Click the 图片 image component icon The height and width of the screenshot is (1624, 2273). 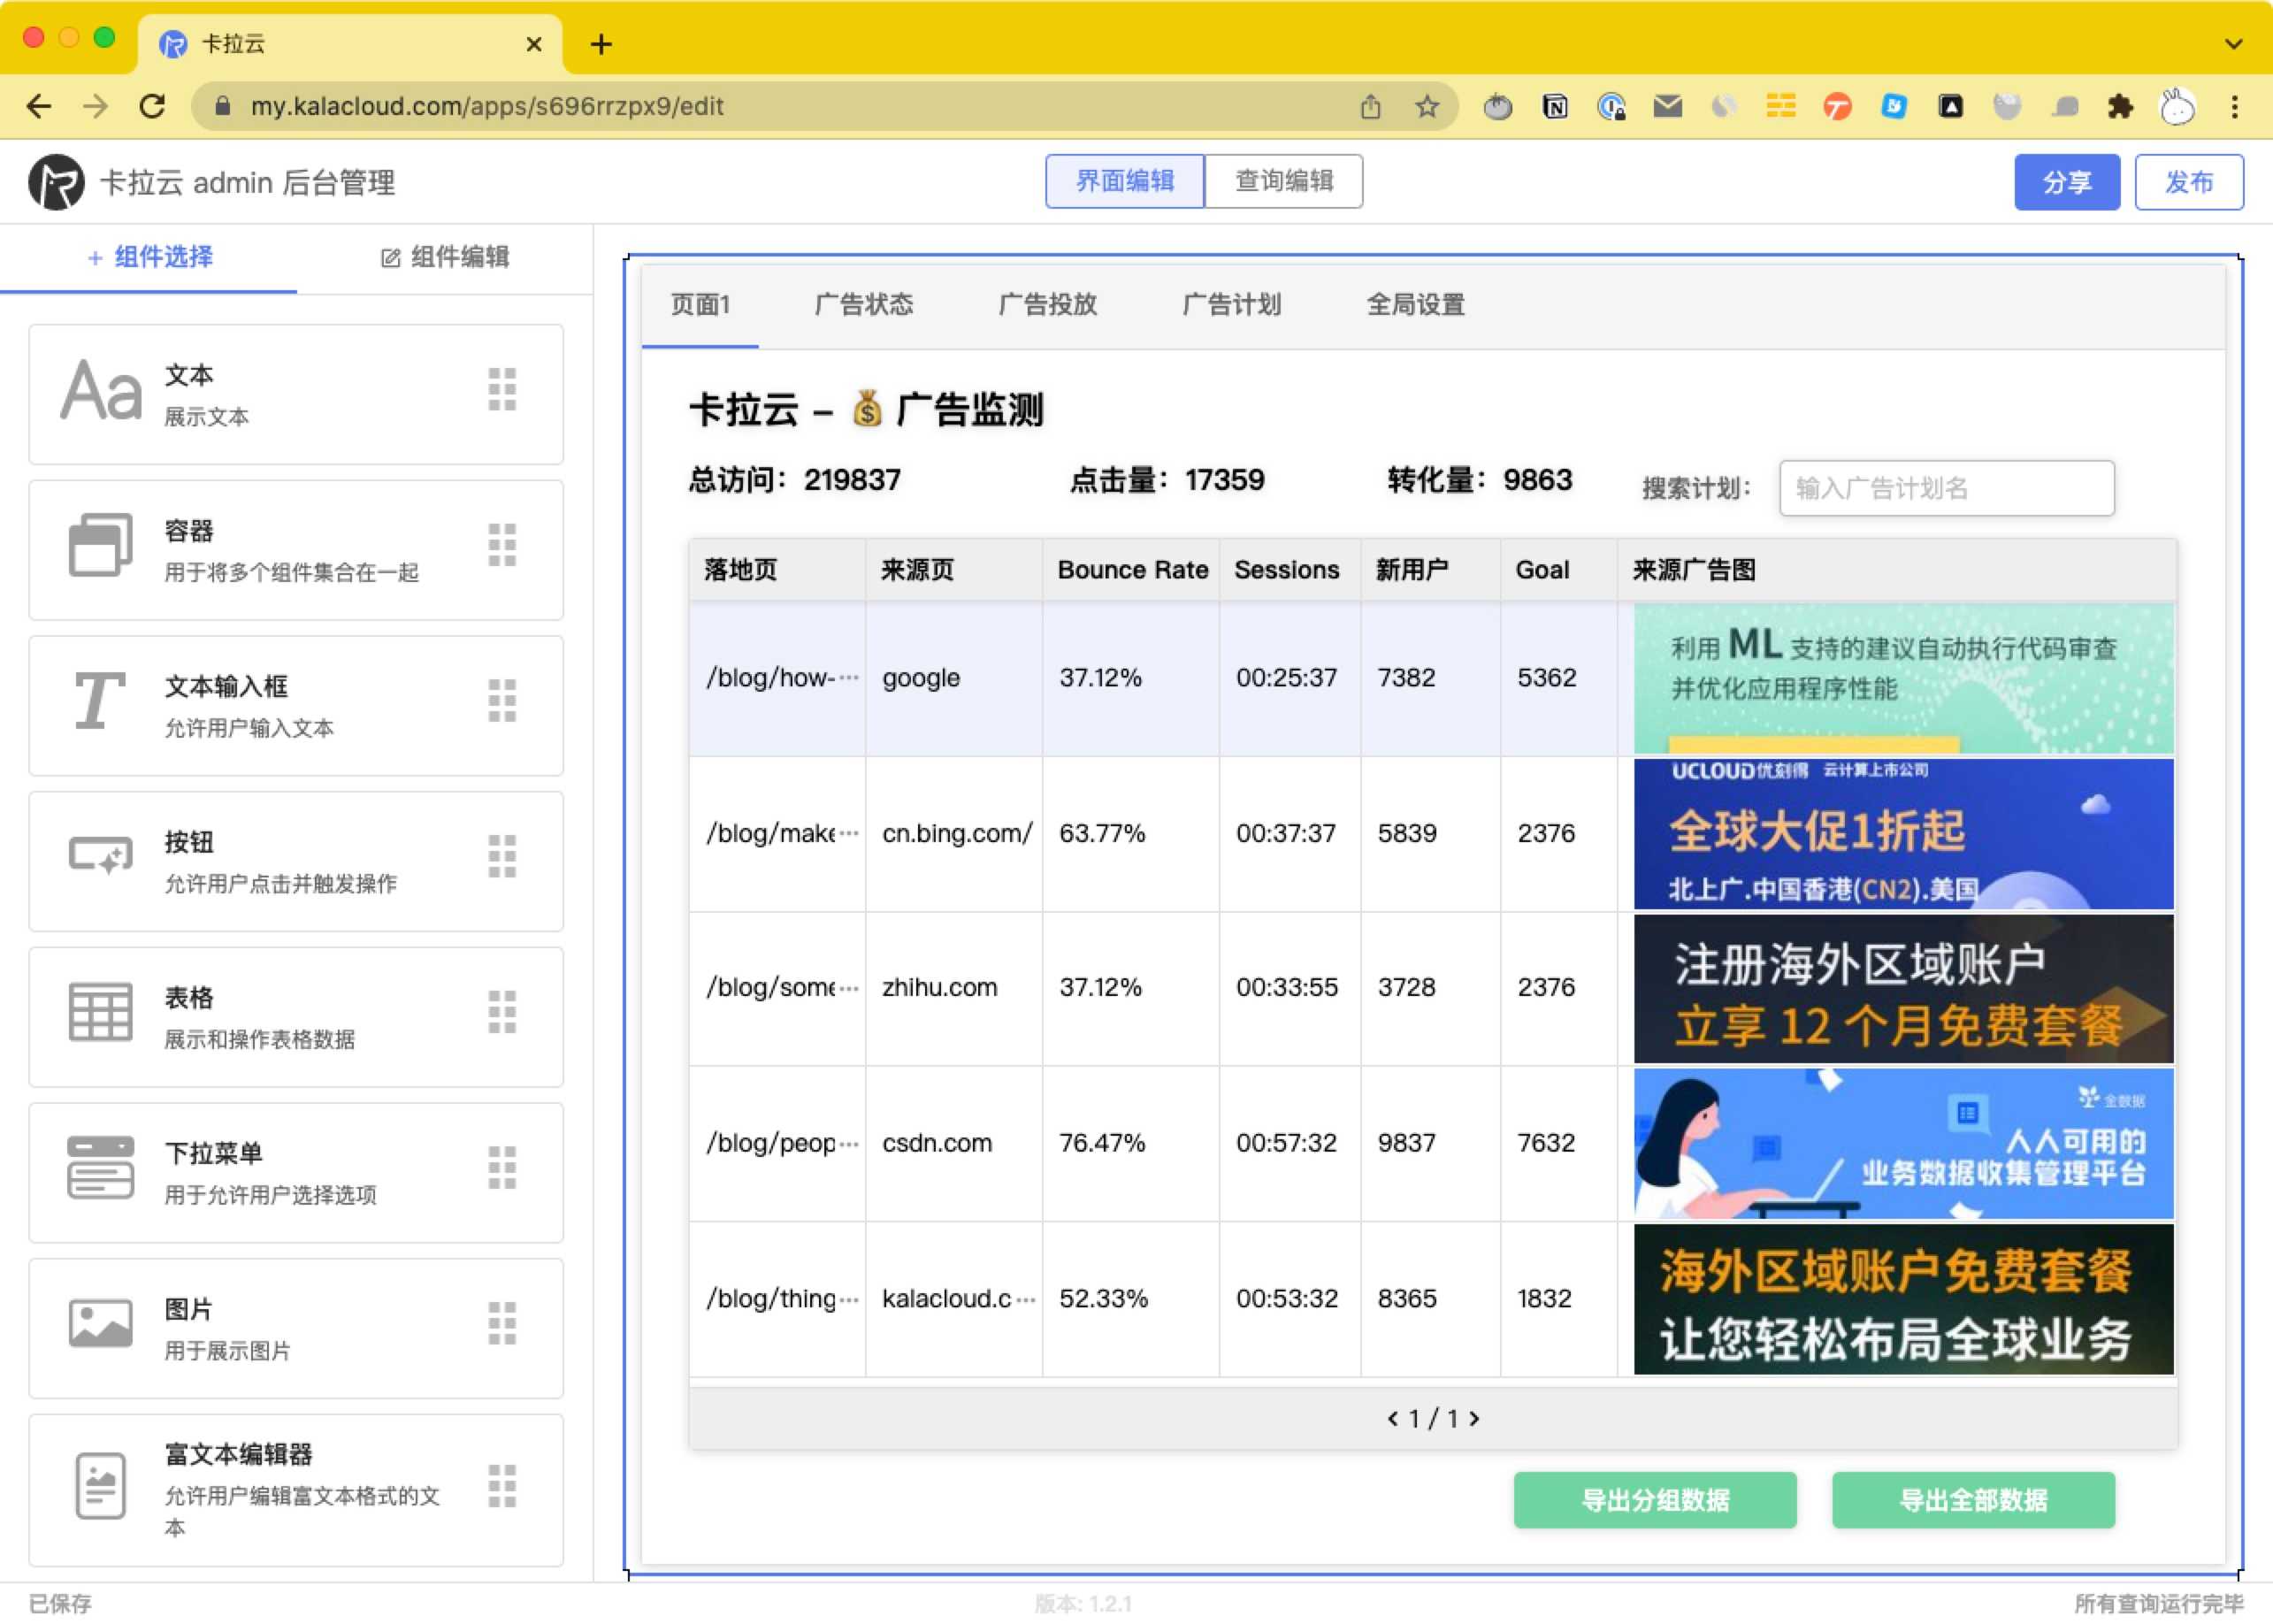(x=100, y=1324)
